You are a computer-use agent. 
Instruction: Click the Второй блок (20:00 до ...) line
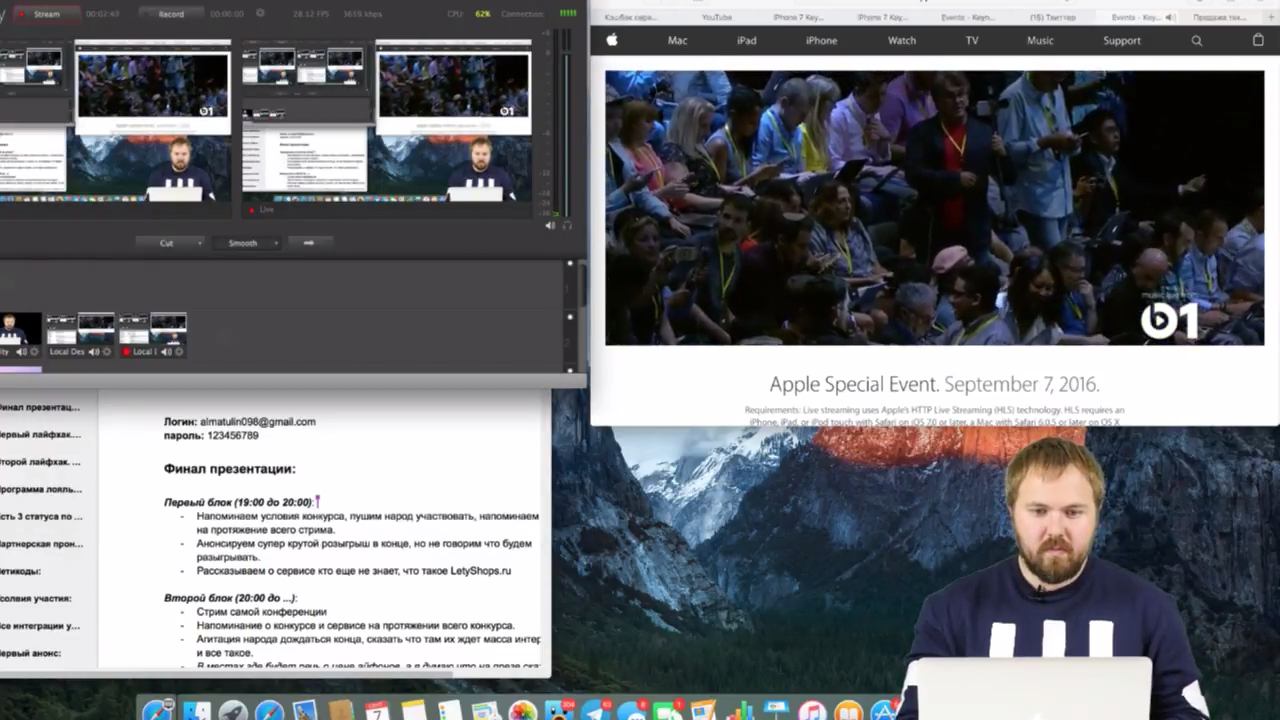tap(230, 598)
